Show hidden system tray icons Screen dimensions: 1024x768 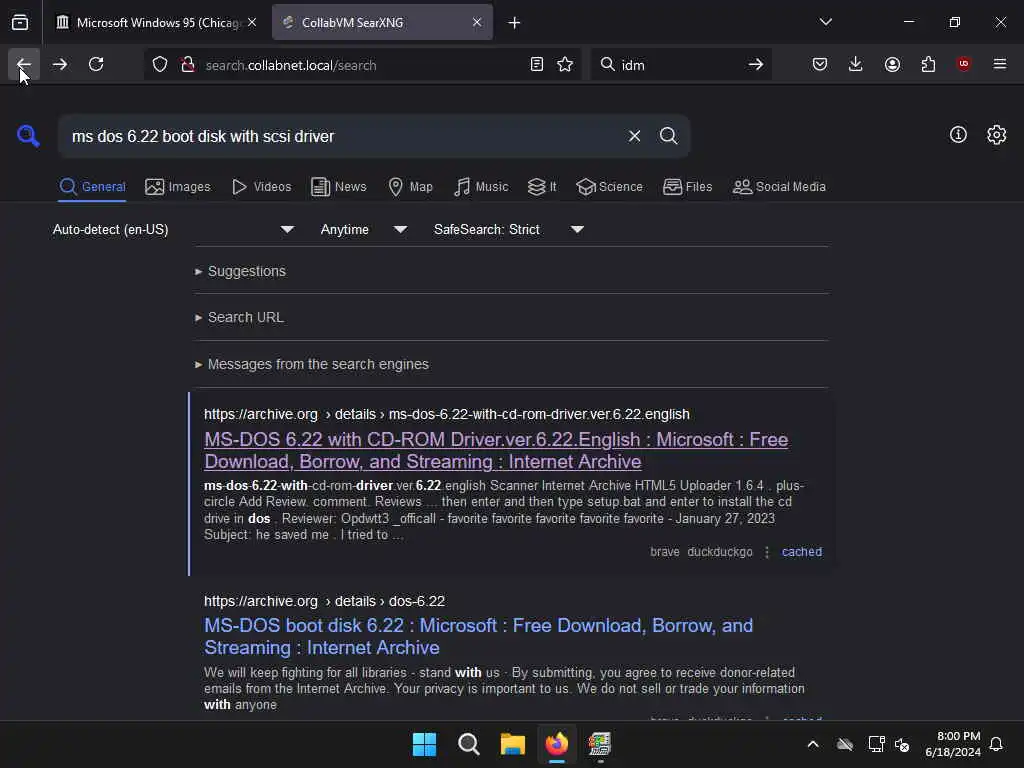(813, 744)
